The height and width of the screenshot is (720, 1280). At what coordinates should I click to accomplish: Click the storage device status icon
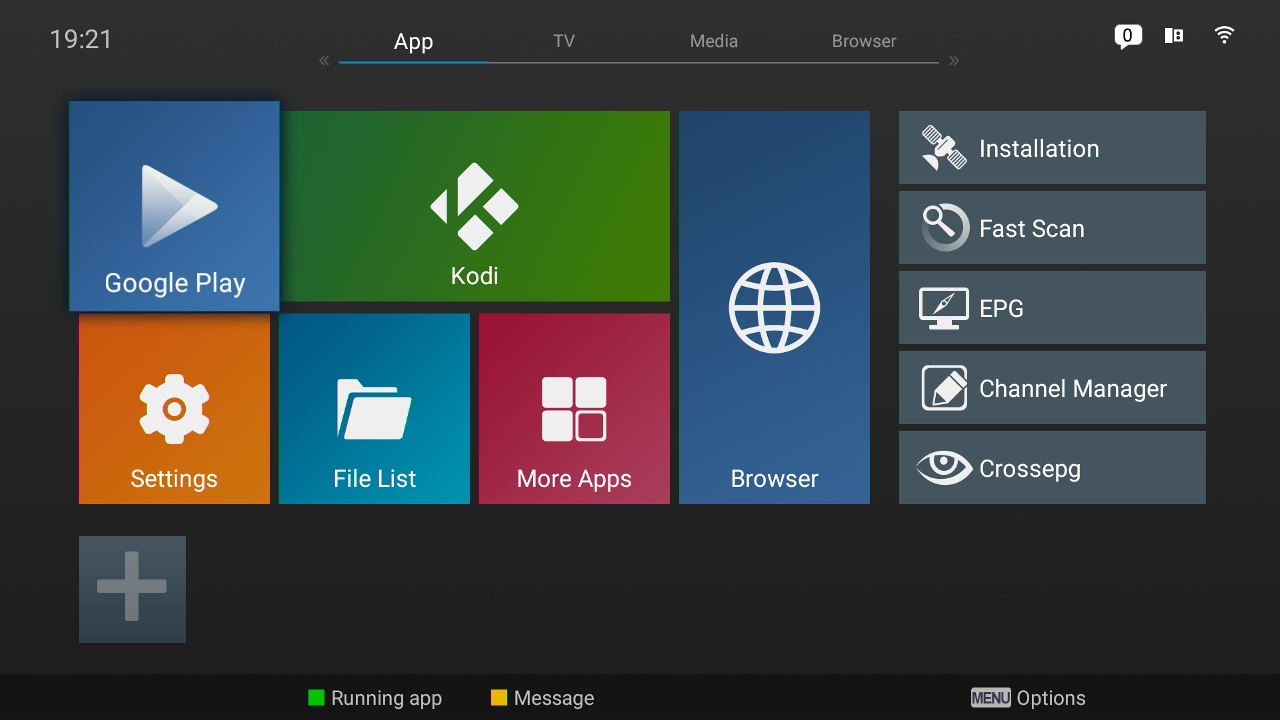[1174, 36]
